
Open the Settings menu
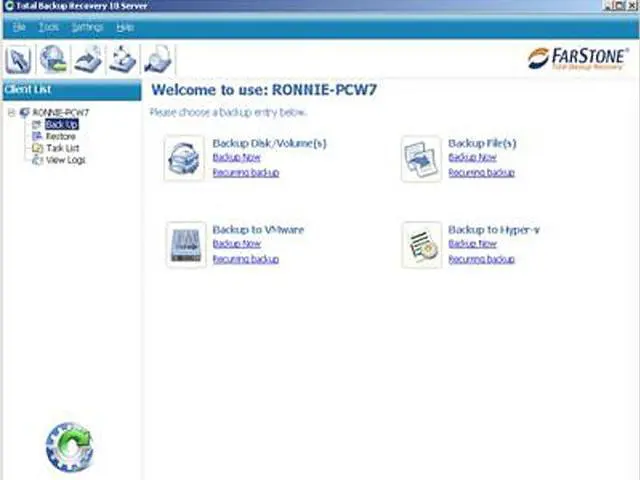click(87, 27)
